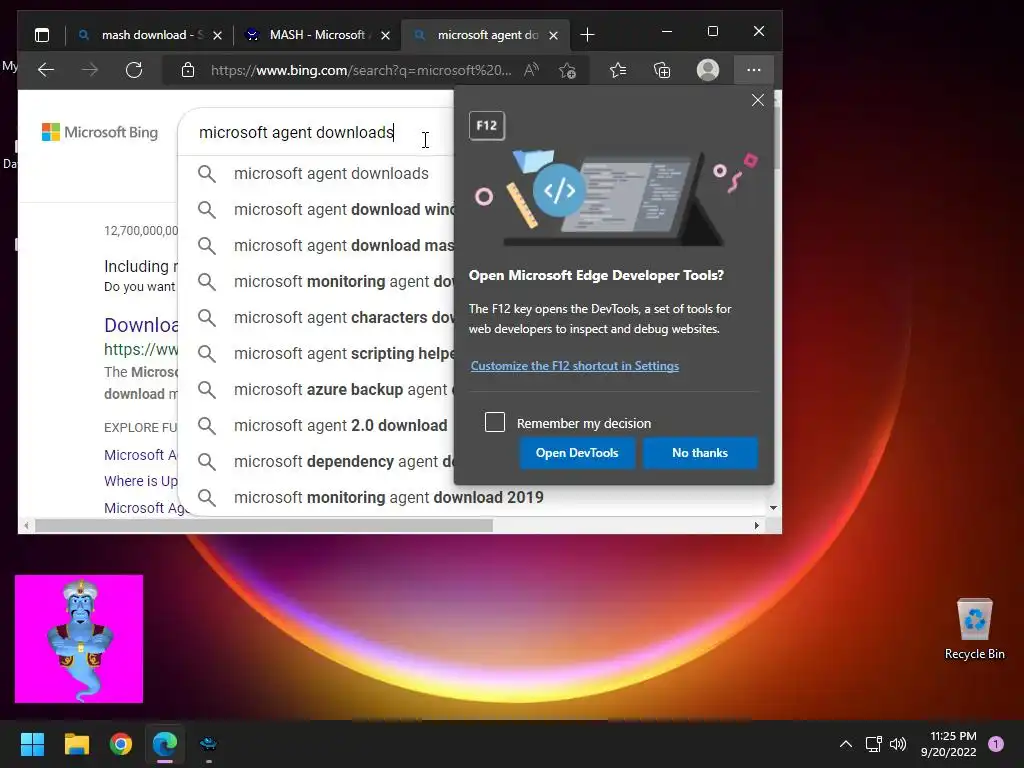Open volume control tray icon
This screenshot has width=1024, height=768.
click(898, 744)
